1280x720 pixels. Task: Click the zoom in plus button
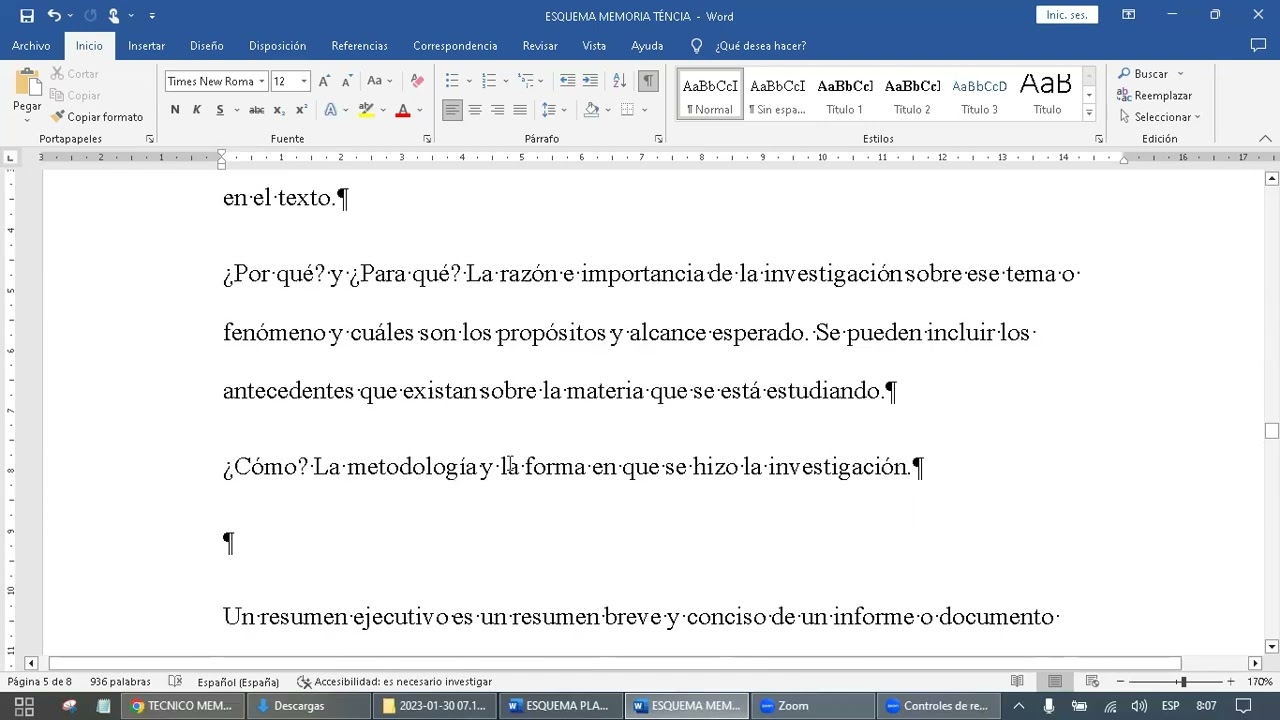tap(1230, 681)
